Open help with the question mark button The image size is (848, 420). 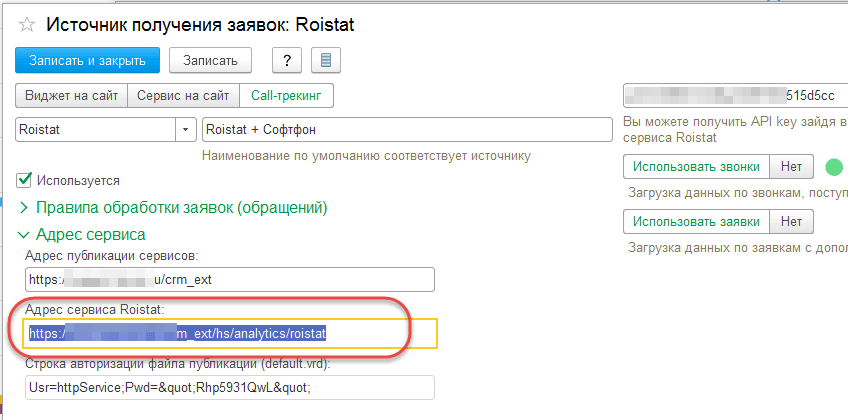[x=287, y=60]
